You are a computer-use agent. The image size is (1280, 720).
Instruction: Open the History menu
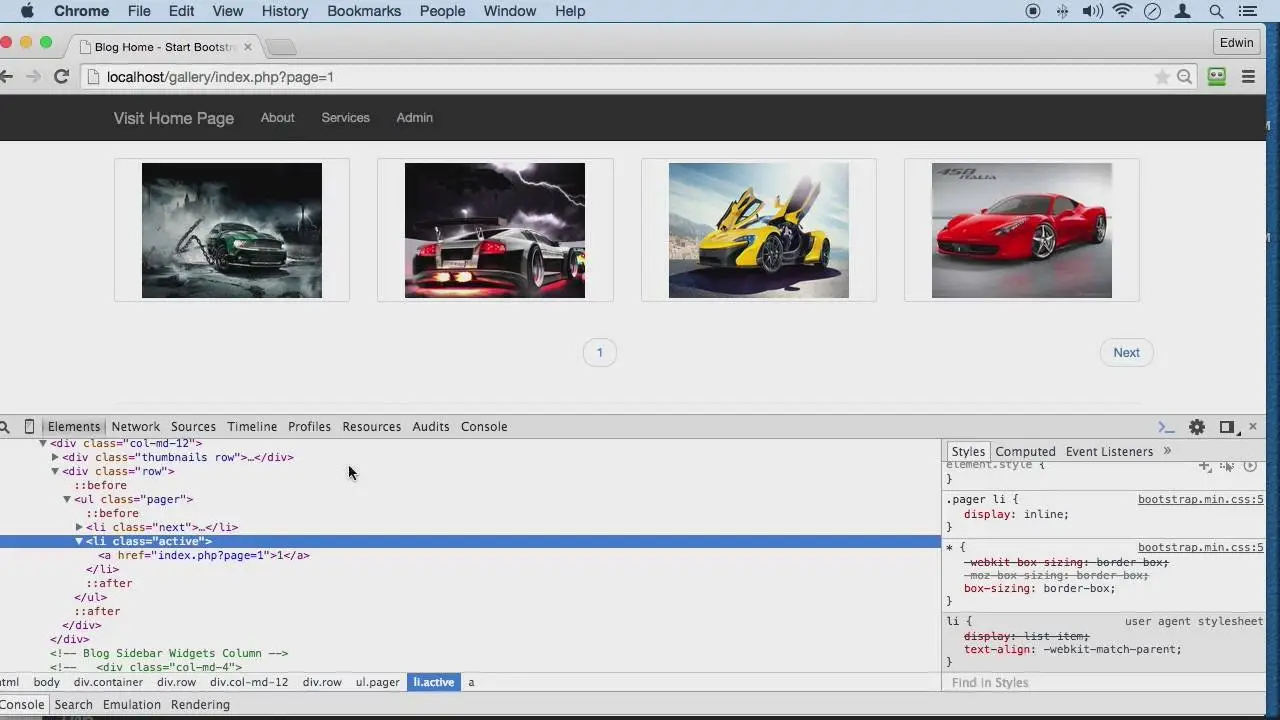pyautogui.click(x=285, y=11)
